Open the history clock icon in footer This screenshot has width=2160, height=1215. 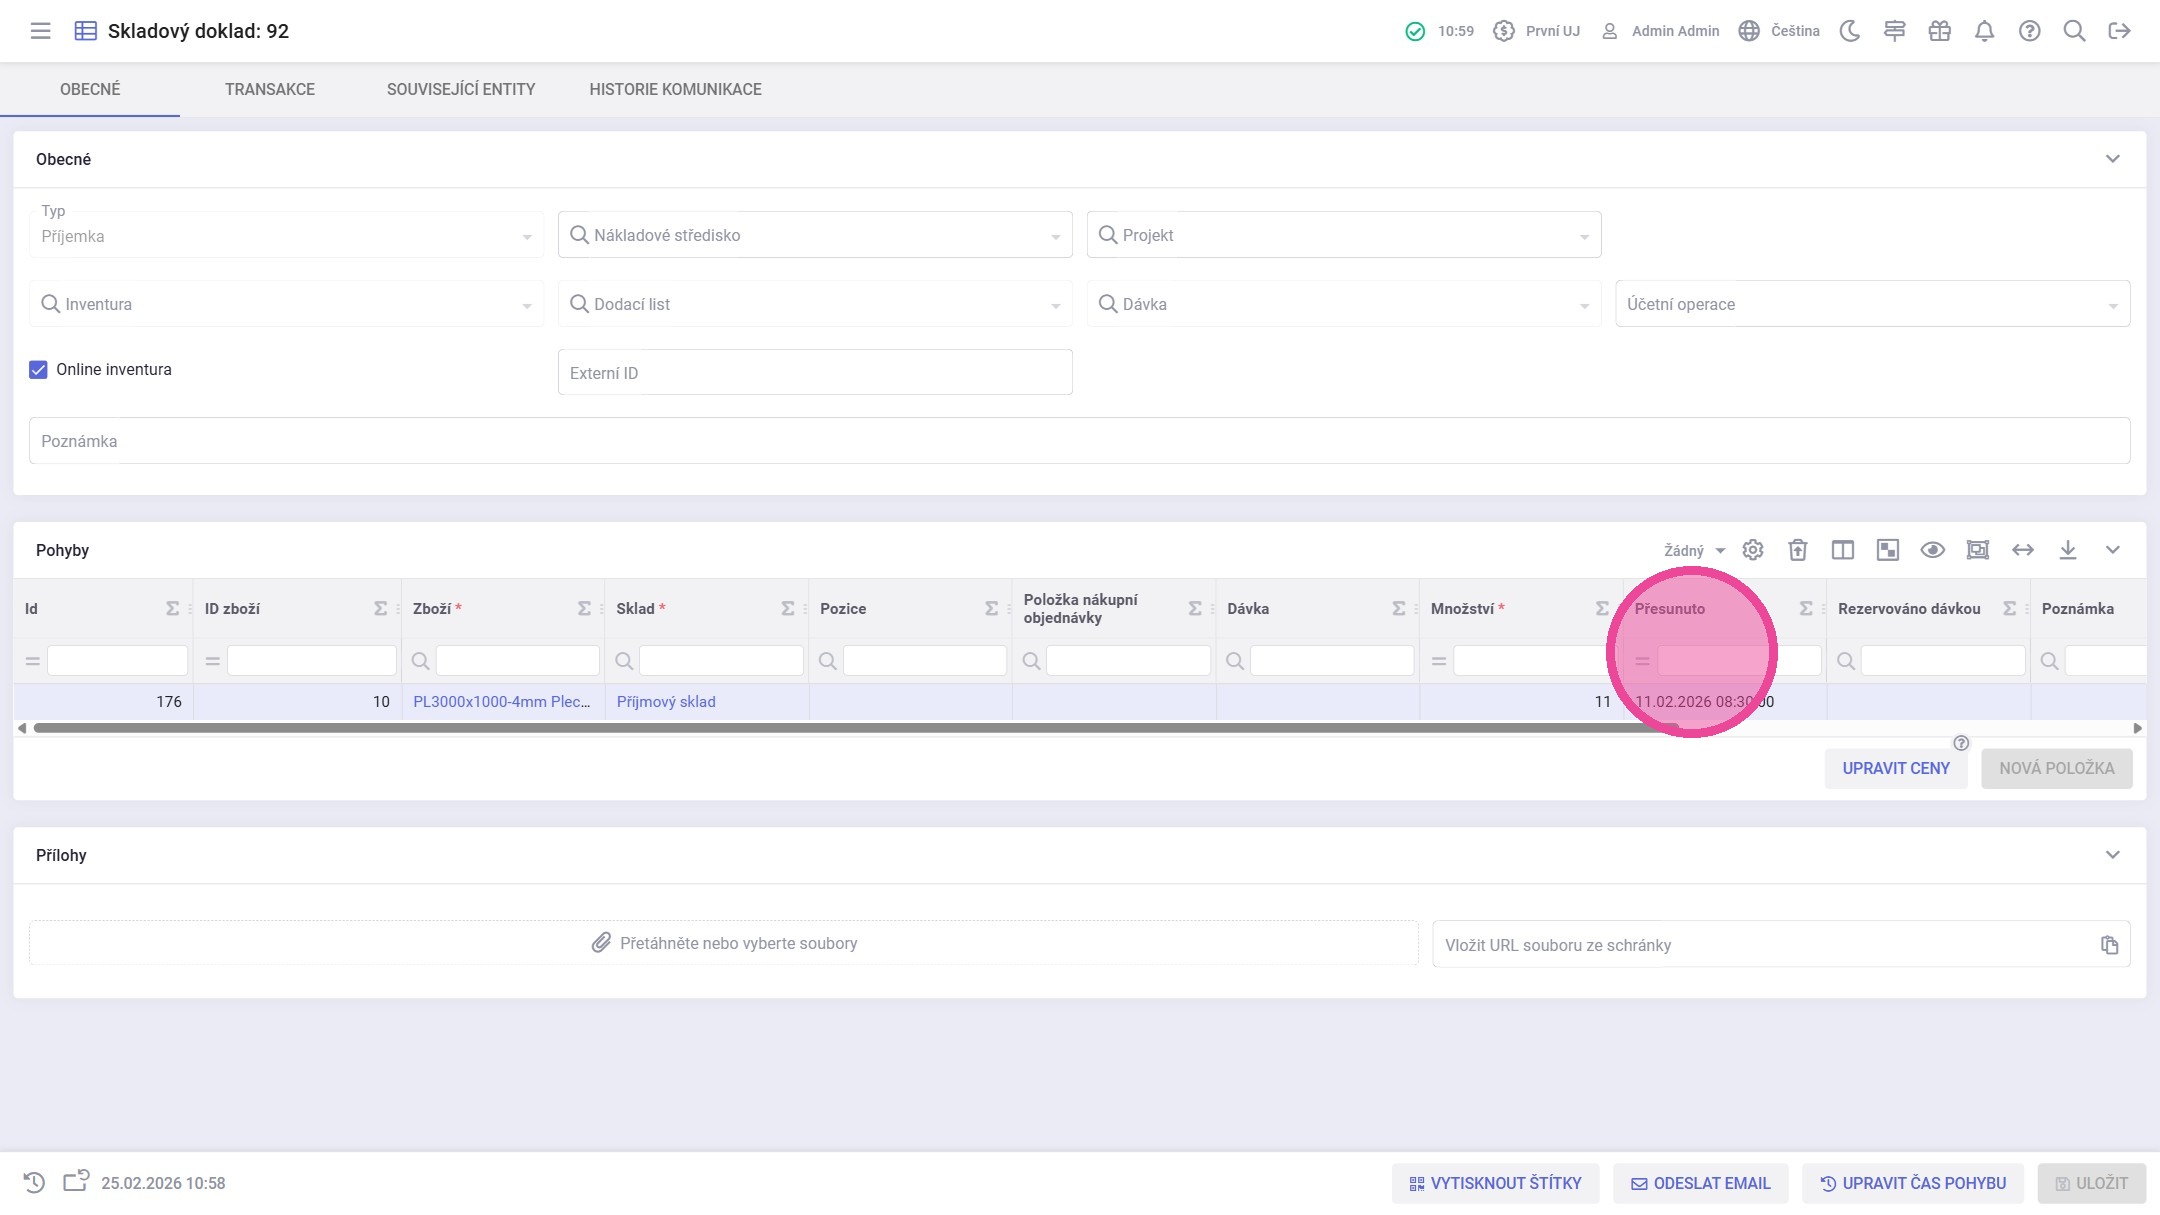click(34, 1183)
